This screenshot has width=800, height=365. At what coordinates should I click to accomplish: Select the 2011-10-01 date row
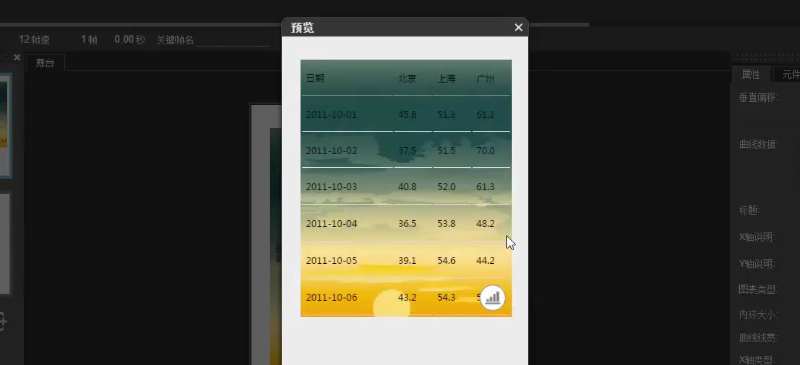[406, 114]
